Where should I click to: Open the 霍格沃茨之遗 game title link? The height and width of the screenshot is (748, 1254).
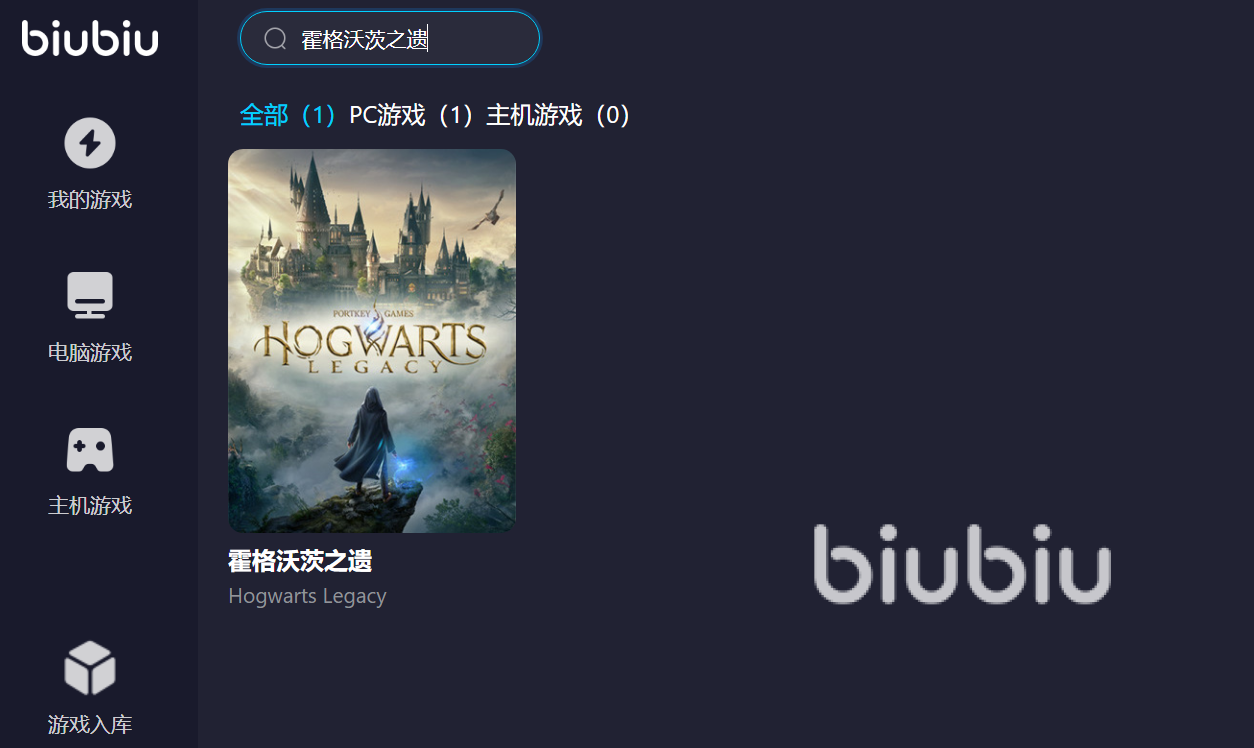300,561
